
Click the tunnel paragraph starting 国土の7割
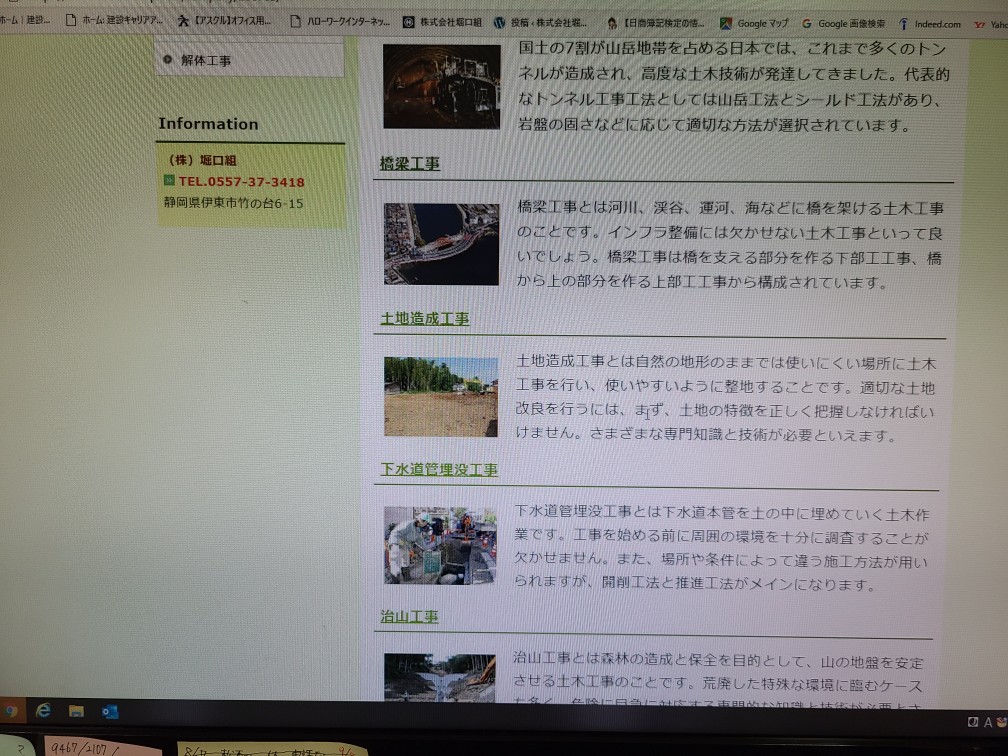pyautogui.click(x=734, y=86)
